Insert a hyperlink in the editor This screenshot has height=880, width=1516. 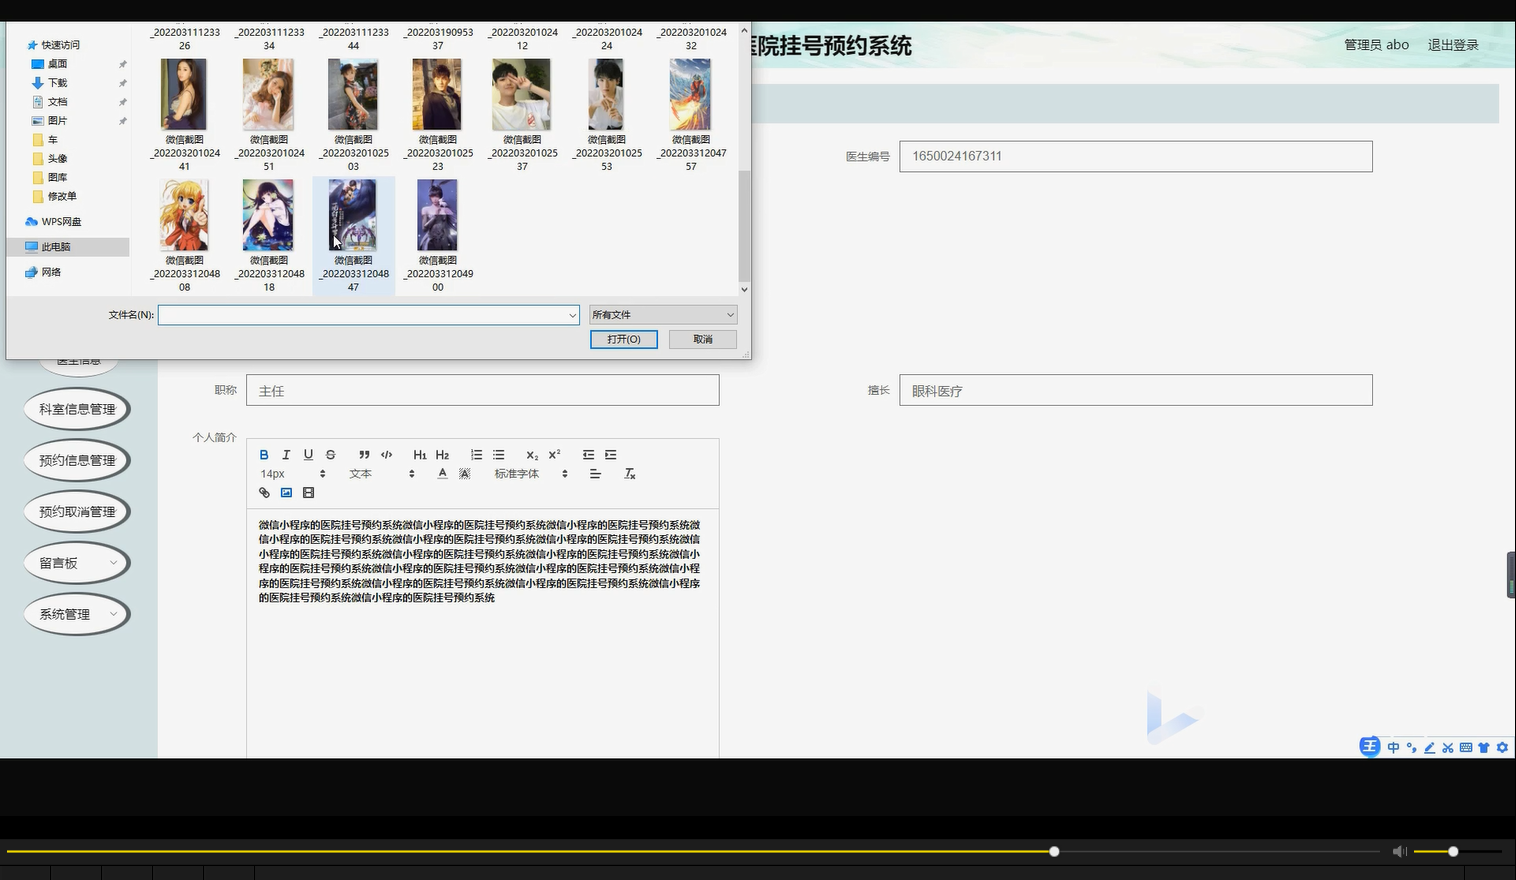(x=264, y=493)
